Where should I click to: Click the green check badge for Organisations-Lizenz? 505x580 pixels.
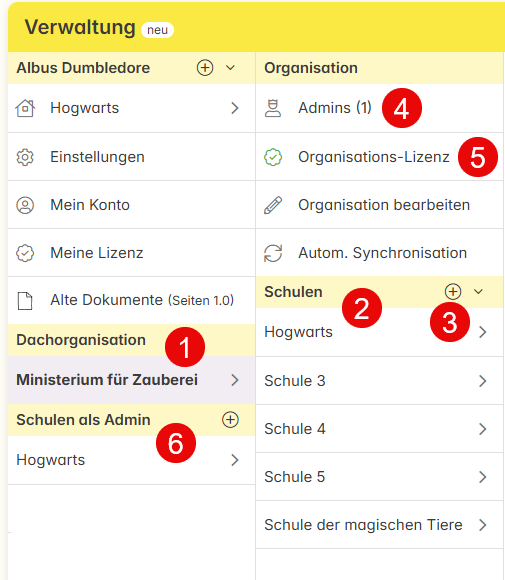(273, 157)
